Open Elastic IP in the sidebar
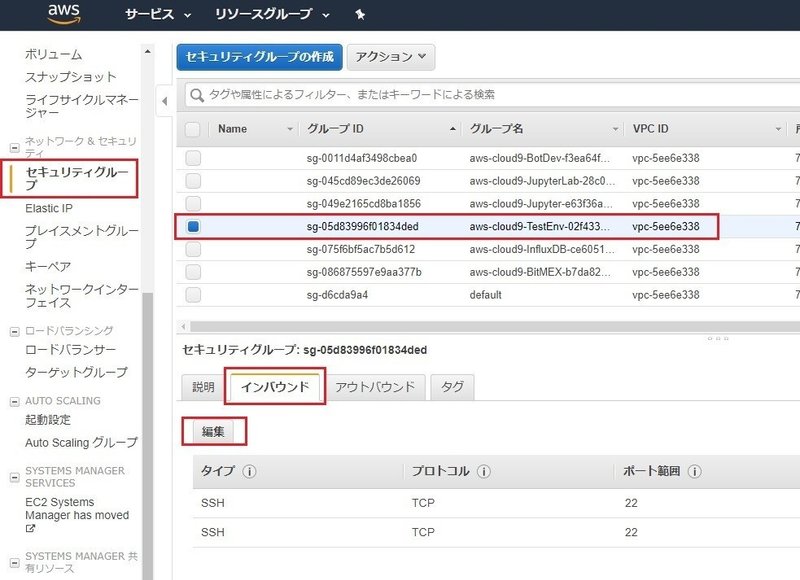 click(49, 209)
